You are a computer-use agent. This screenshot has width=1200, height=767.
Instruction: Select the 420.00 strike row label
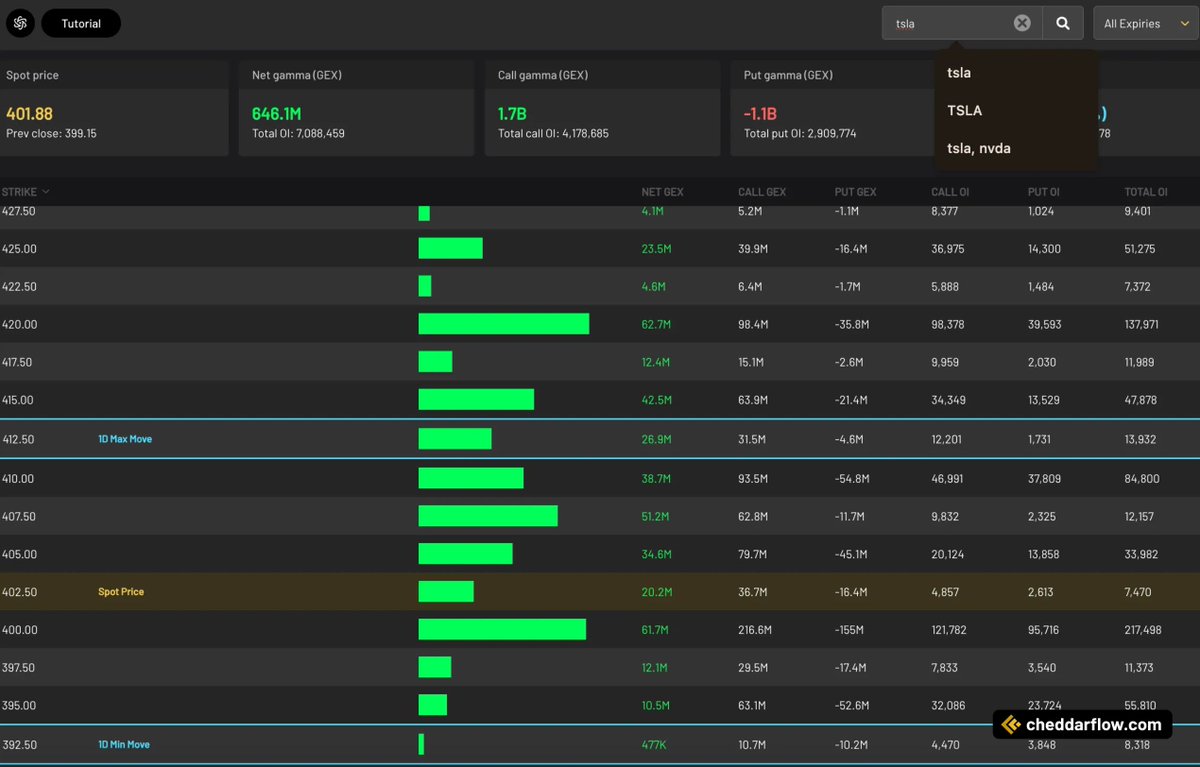[x=19, y=325]
